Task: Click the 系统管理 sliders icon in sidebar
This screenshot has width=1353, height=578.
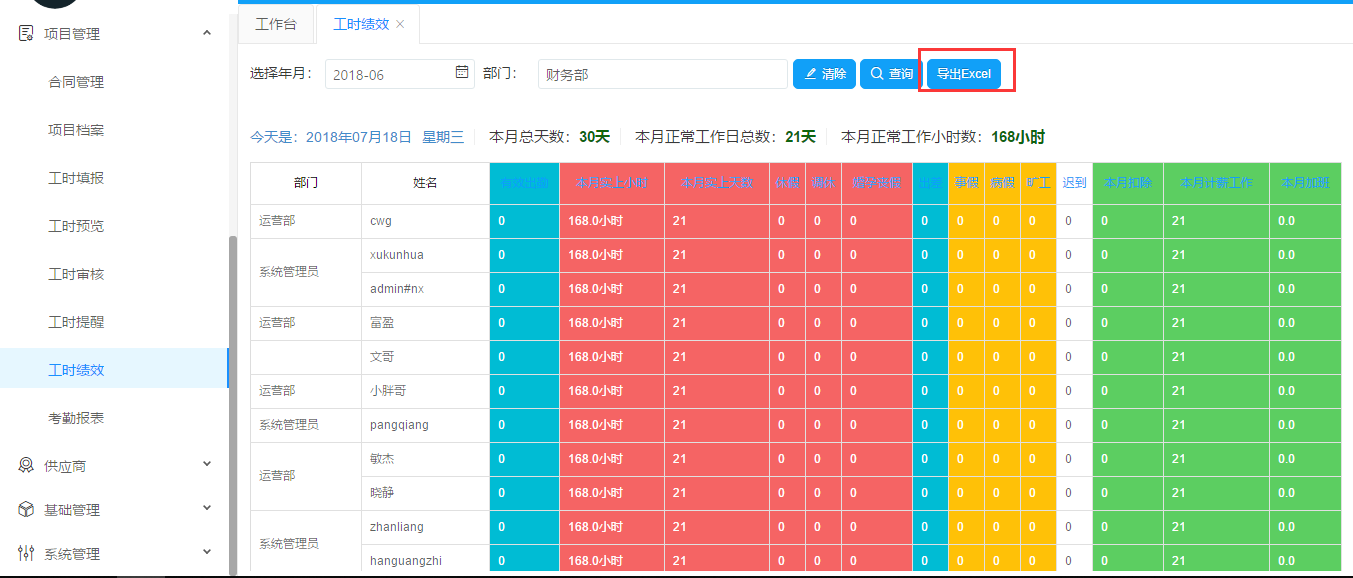Action: point(26,553)
